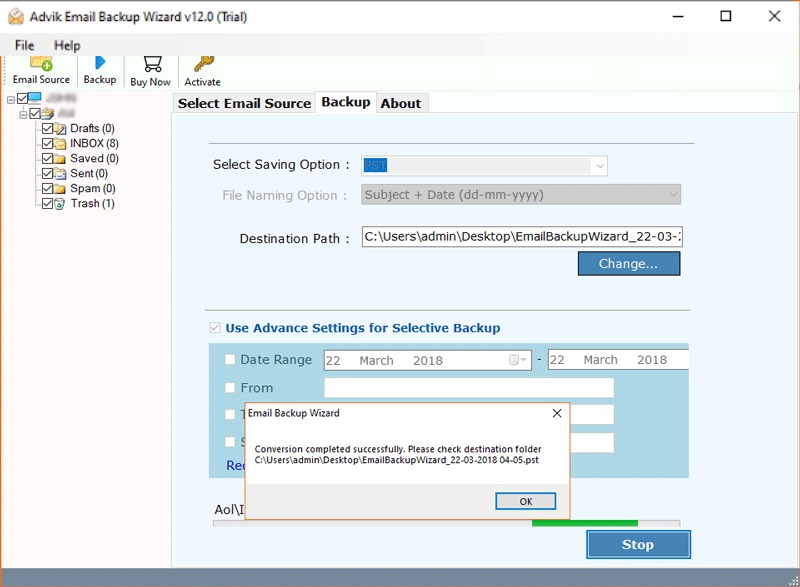Click the Activate key icon
Viewport: 800px width, 587px height.
click(204, 64)
